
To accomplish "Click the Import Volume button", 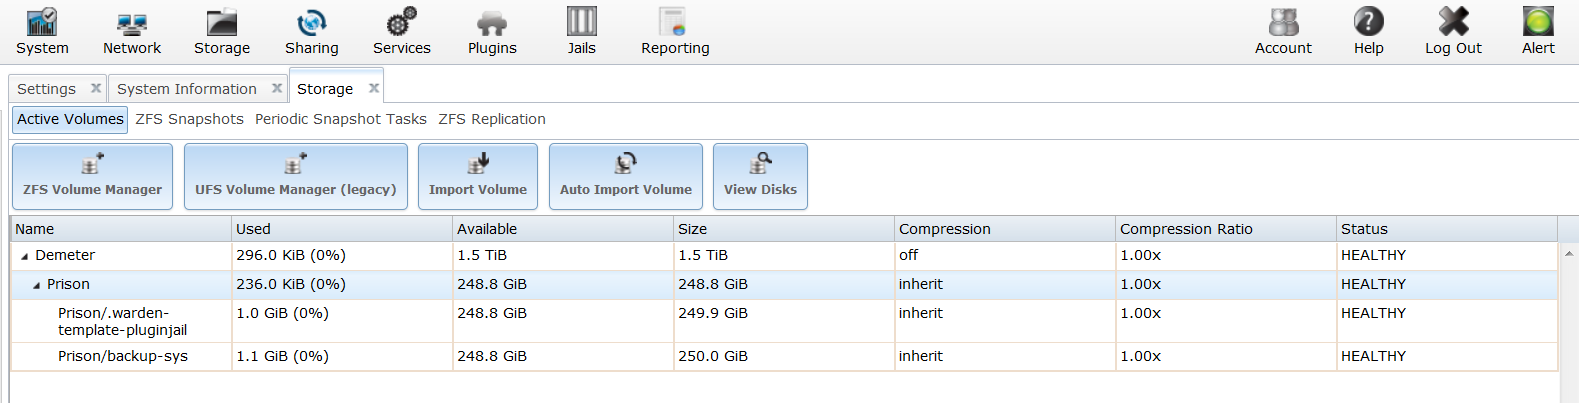I will pyautogui.click(x=477, y=176).
